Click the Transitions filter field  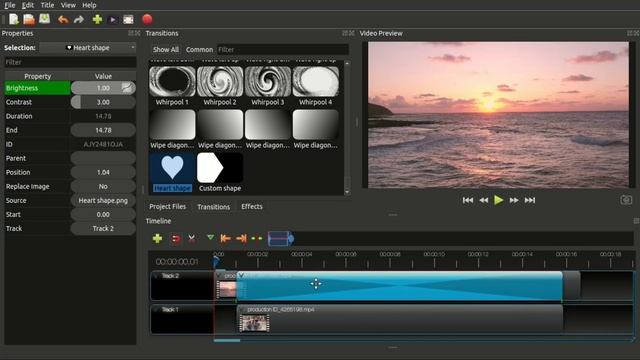click(282, 49)
